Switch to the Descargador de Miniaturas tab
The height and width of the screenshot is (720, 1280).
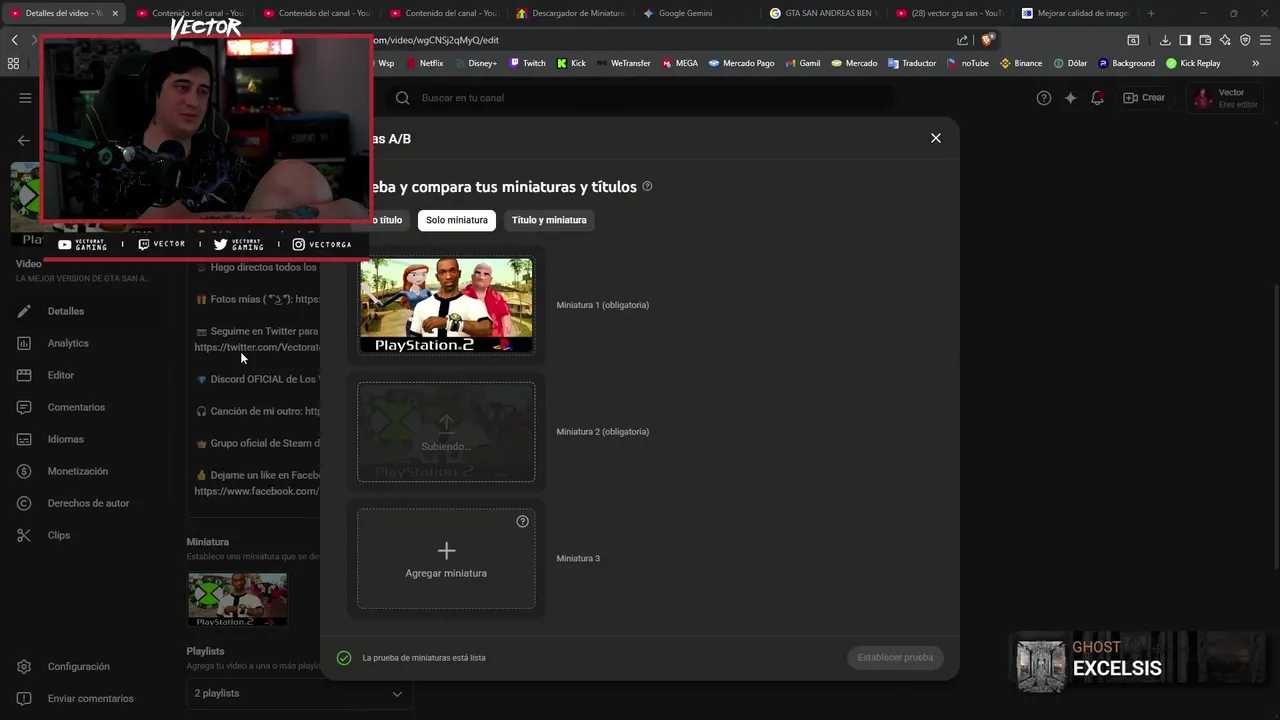572,13
